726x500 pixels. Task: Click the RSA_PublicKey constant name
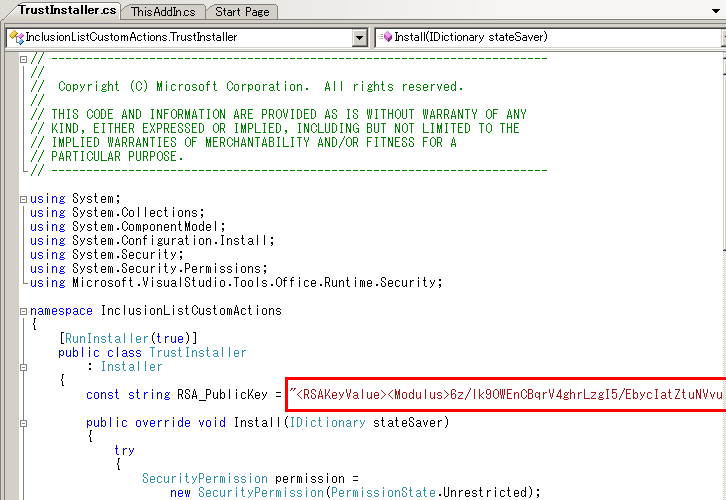[x=222, y=394]
